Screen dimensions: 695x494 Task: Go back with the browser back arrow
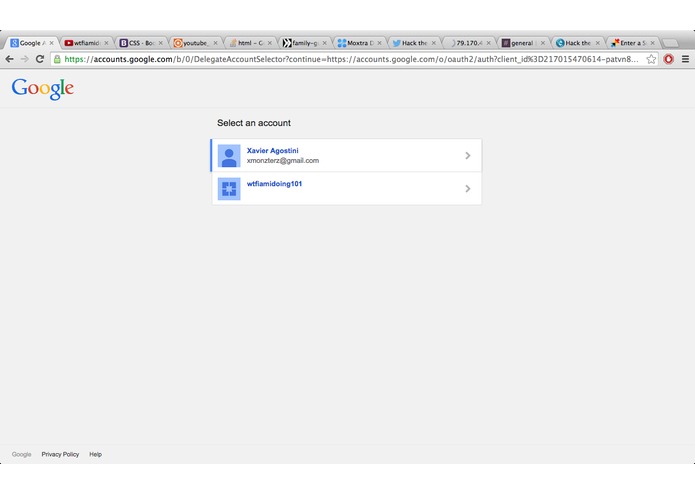pyautogui.click(x=9, y=59)
